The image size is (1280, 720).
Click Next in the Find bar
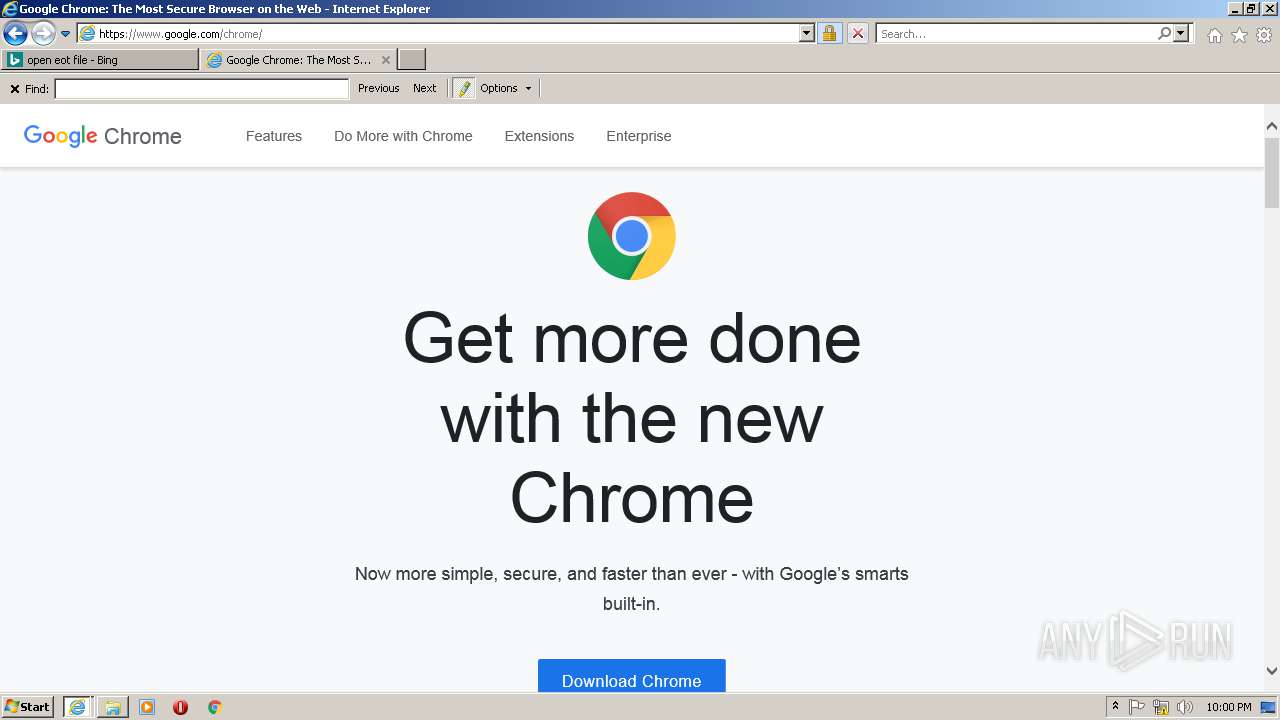(425, 88)
